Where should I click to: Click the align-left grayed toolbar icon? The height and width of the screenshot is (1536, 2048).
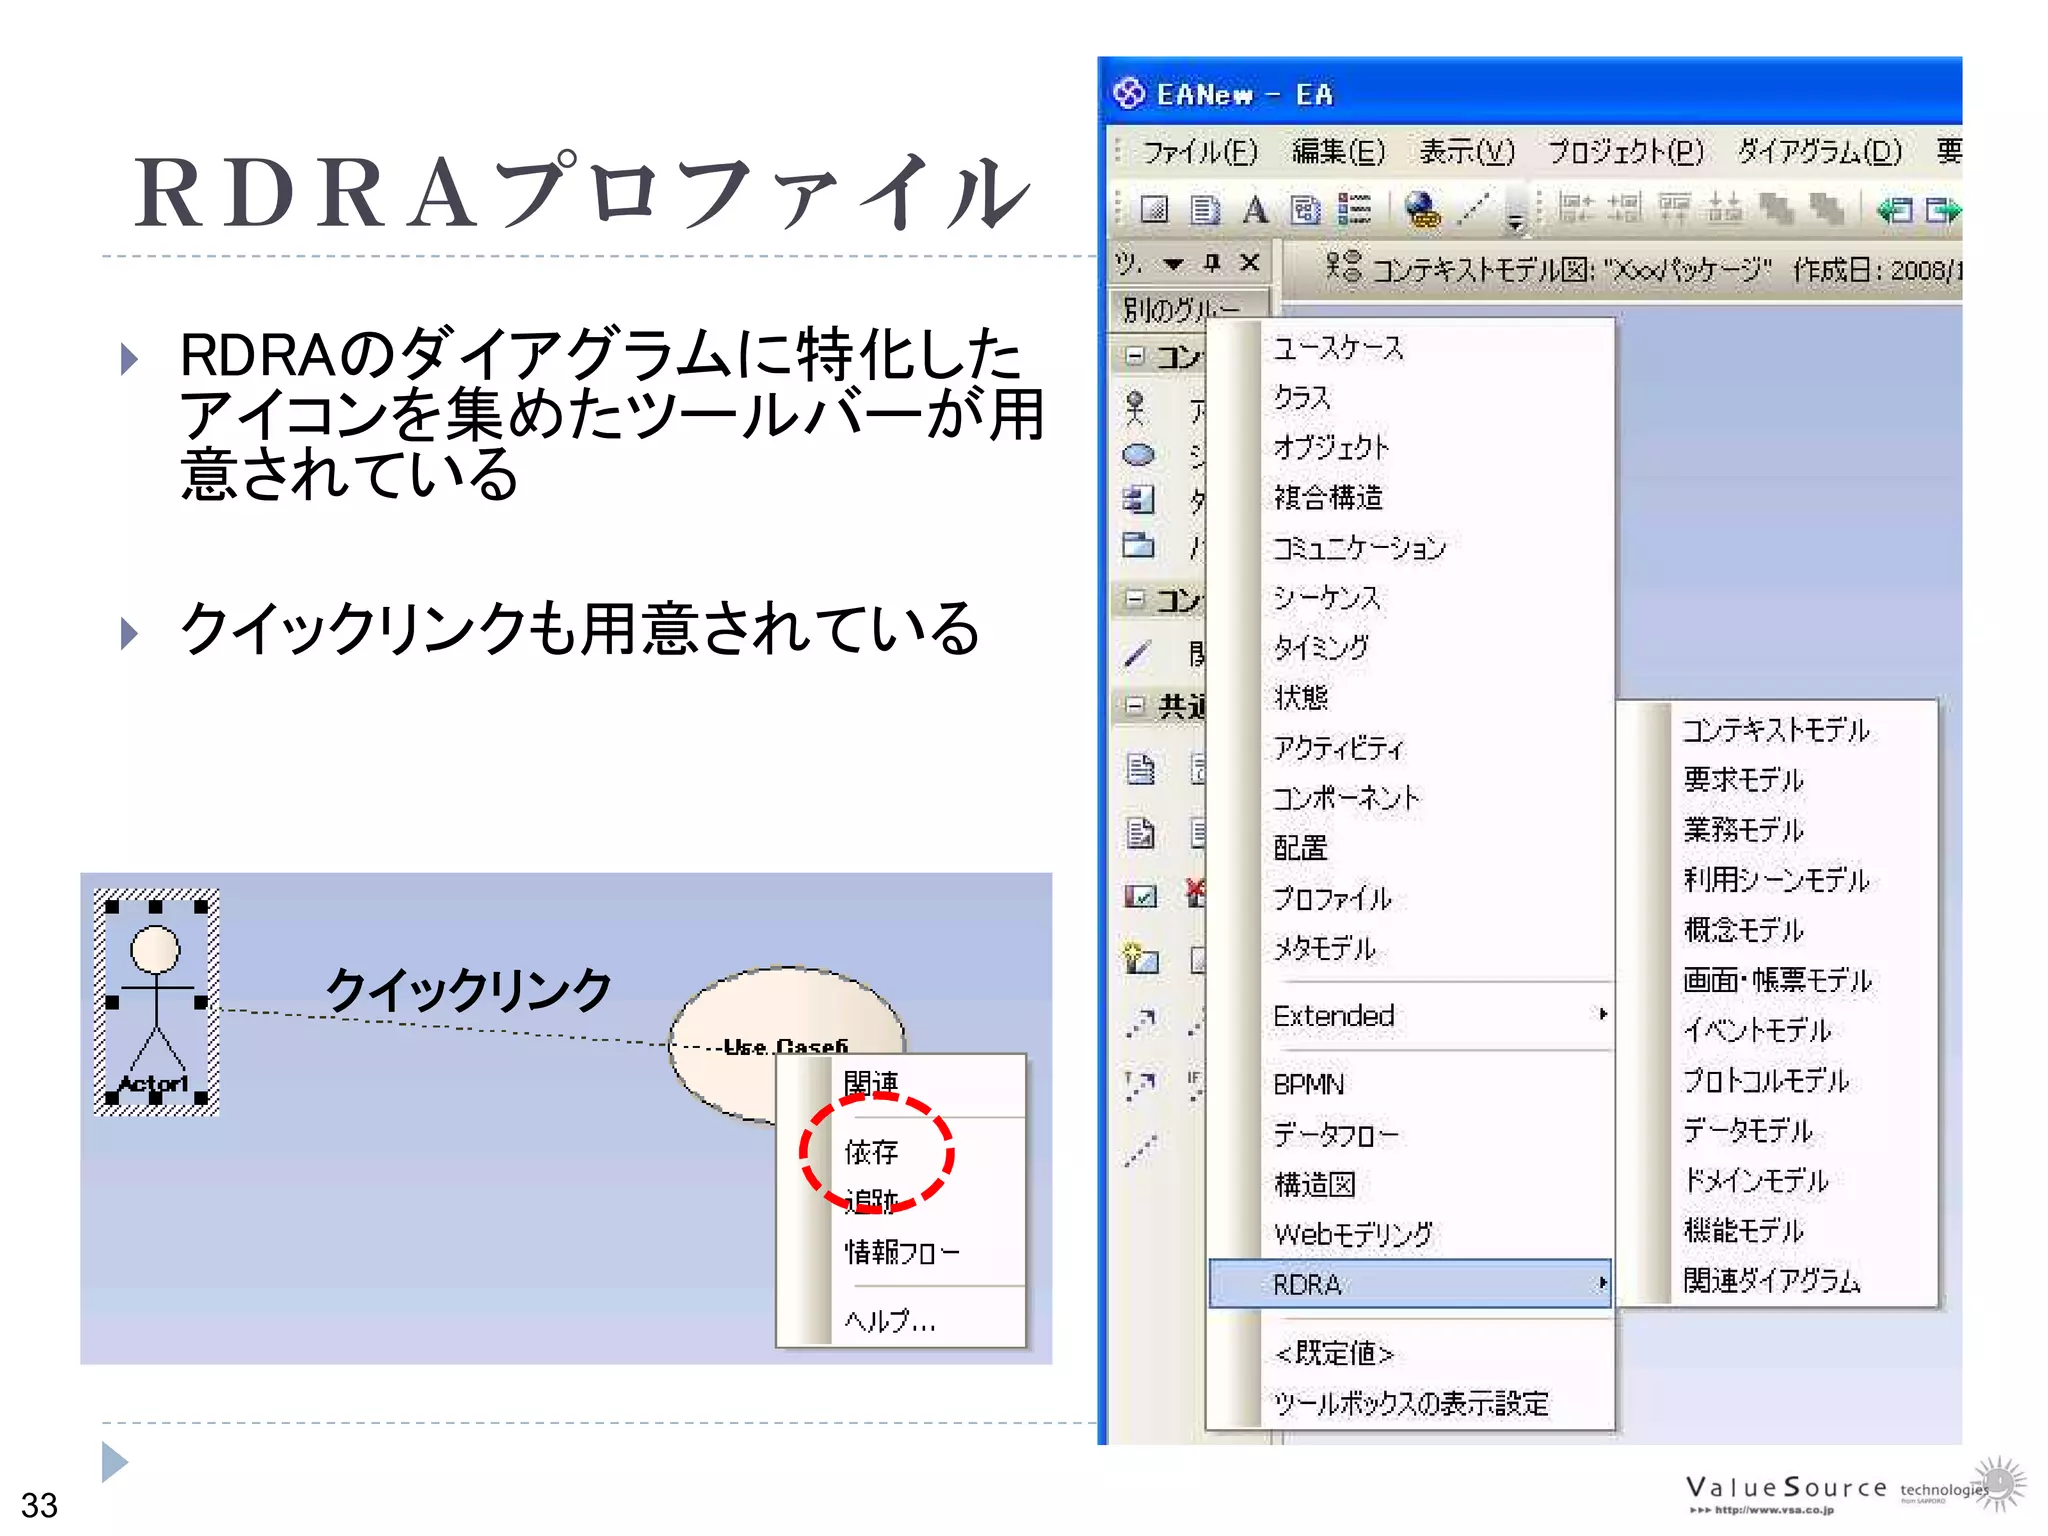tap(1576, 208)
